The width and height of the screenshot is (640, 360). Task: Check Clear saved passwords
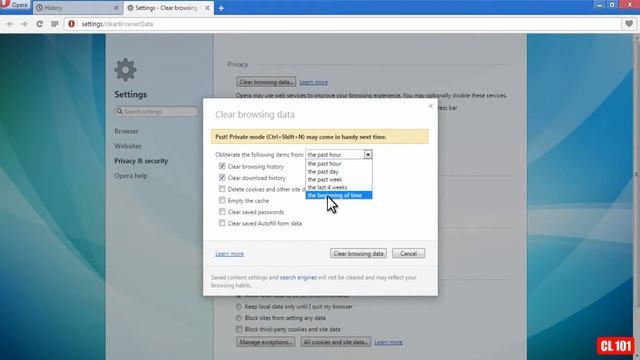(222, 212)
